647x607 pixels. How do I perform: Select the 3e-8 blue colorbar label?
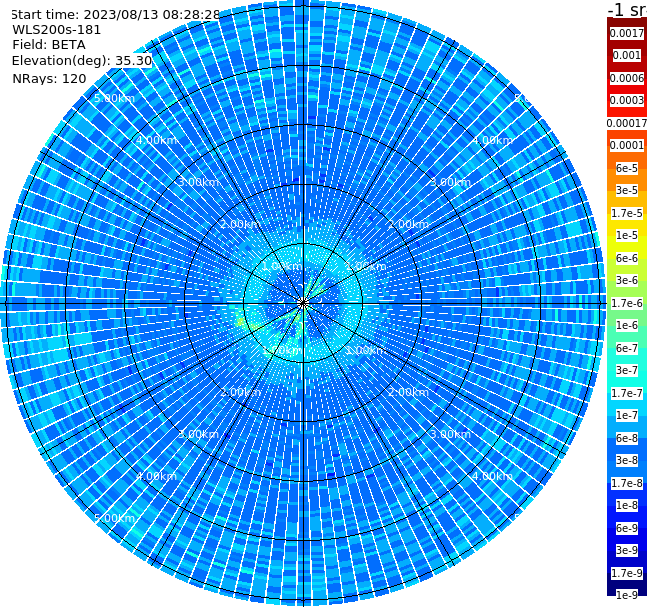click(x=627, y=461)
